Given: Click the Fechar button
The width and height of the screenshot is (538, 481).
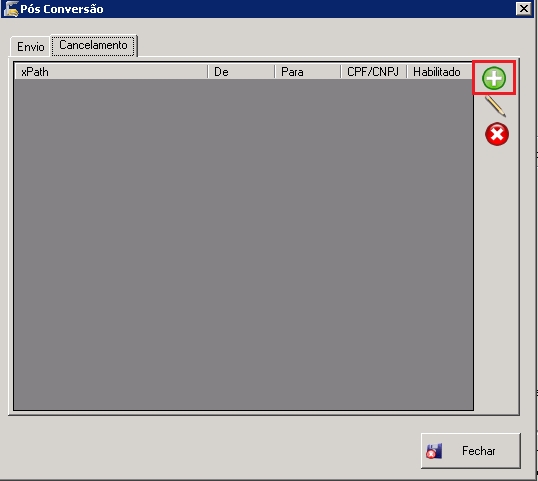Looking at the screenshot, I should (x=470, y=450).
